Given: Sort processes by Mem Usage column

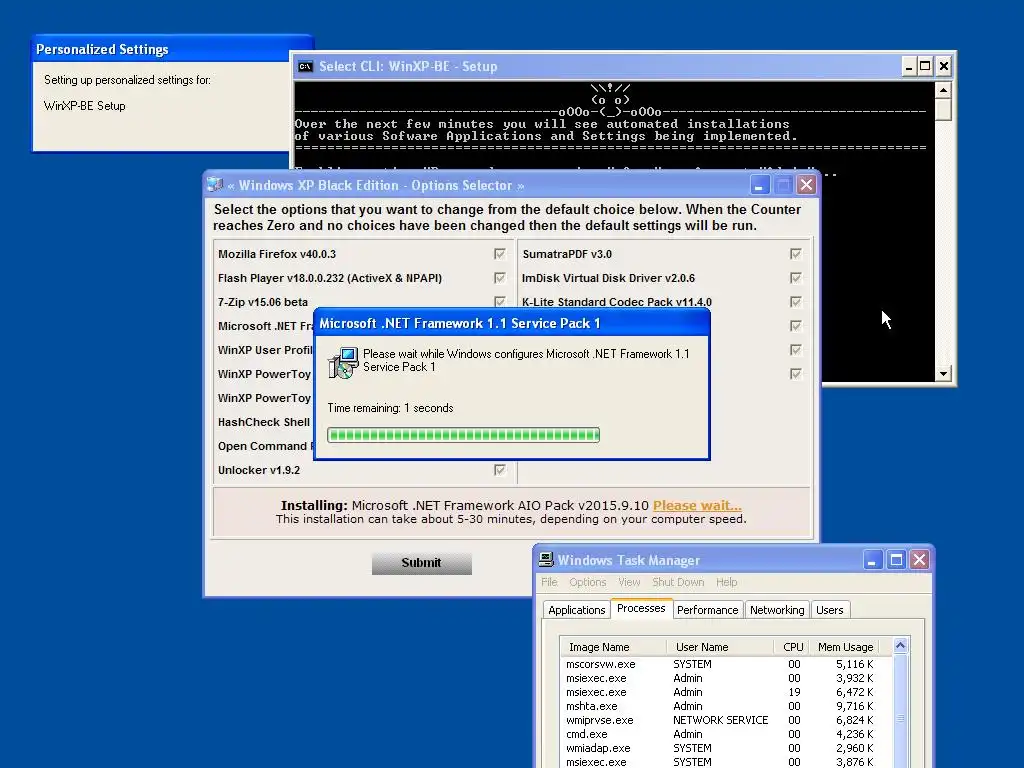Looking at the screenshot, I should point(845,647).
